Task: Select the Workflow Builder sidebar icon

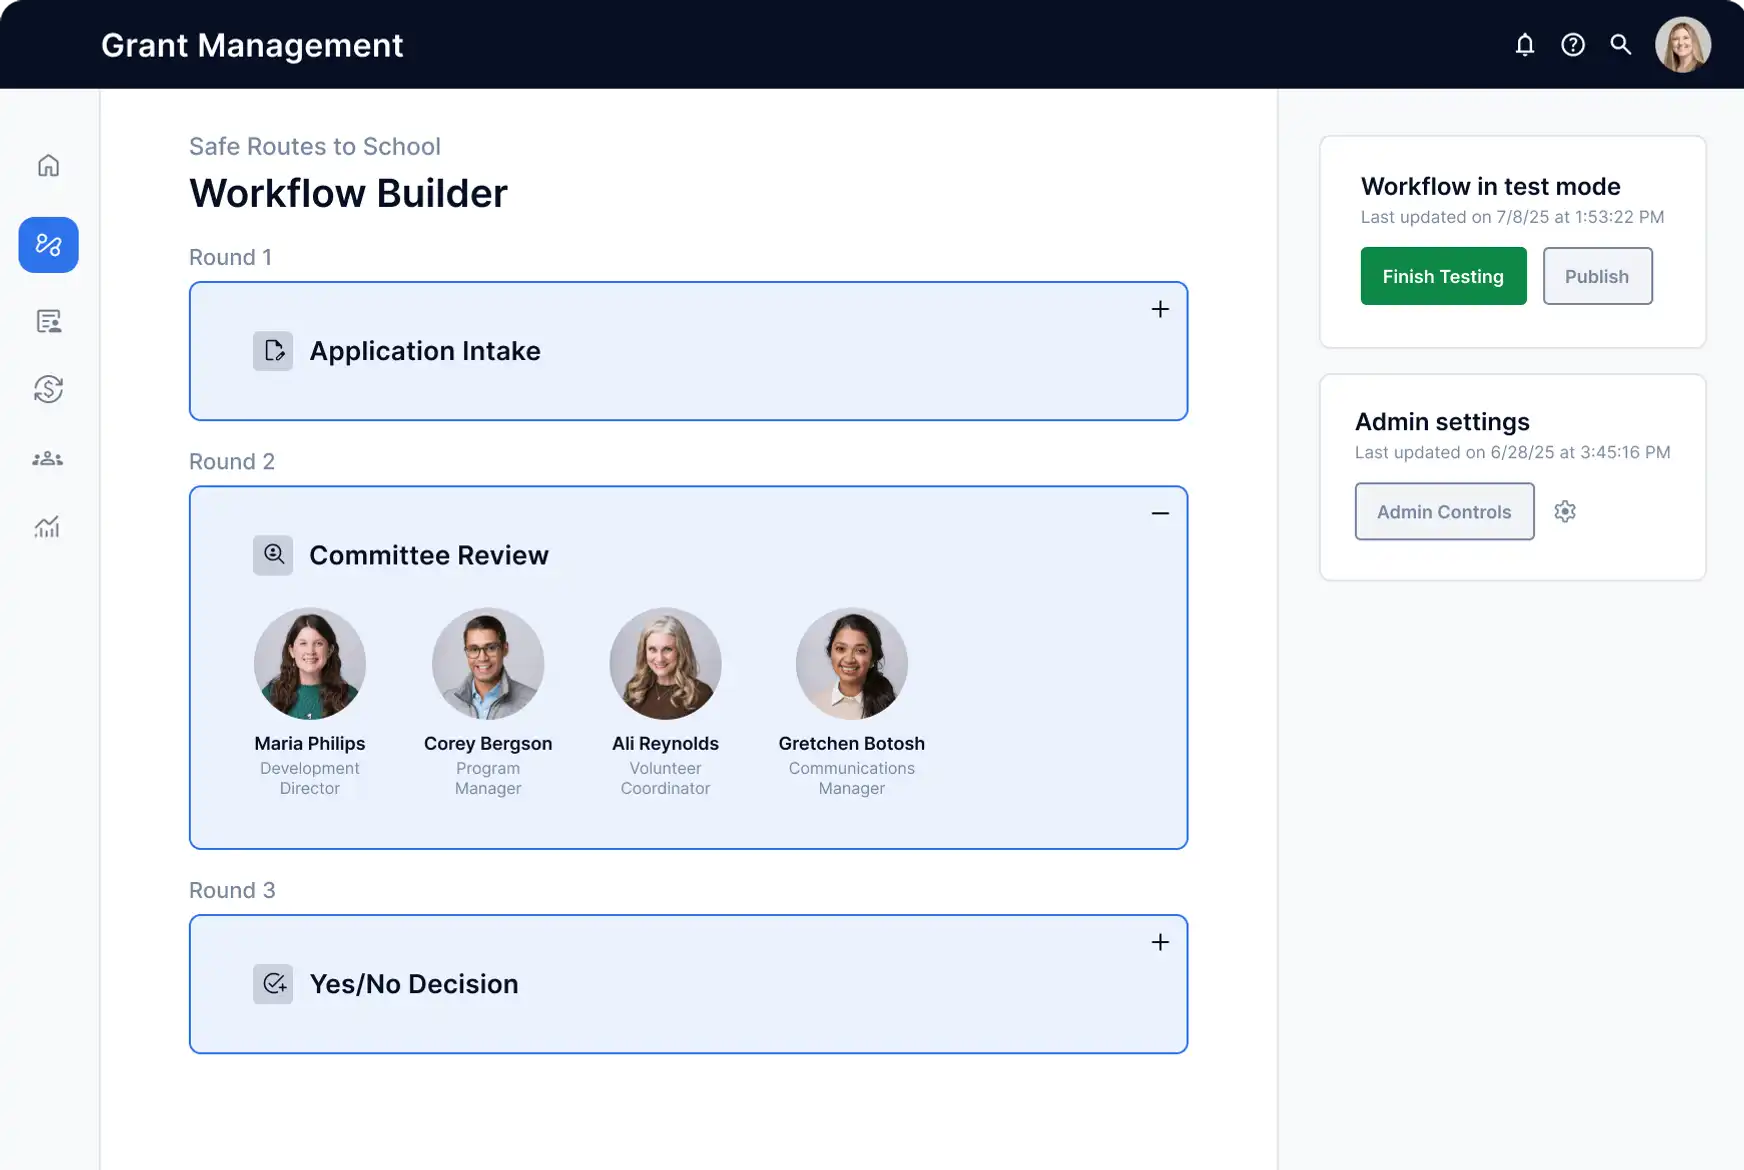Action: point(47,244)
